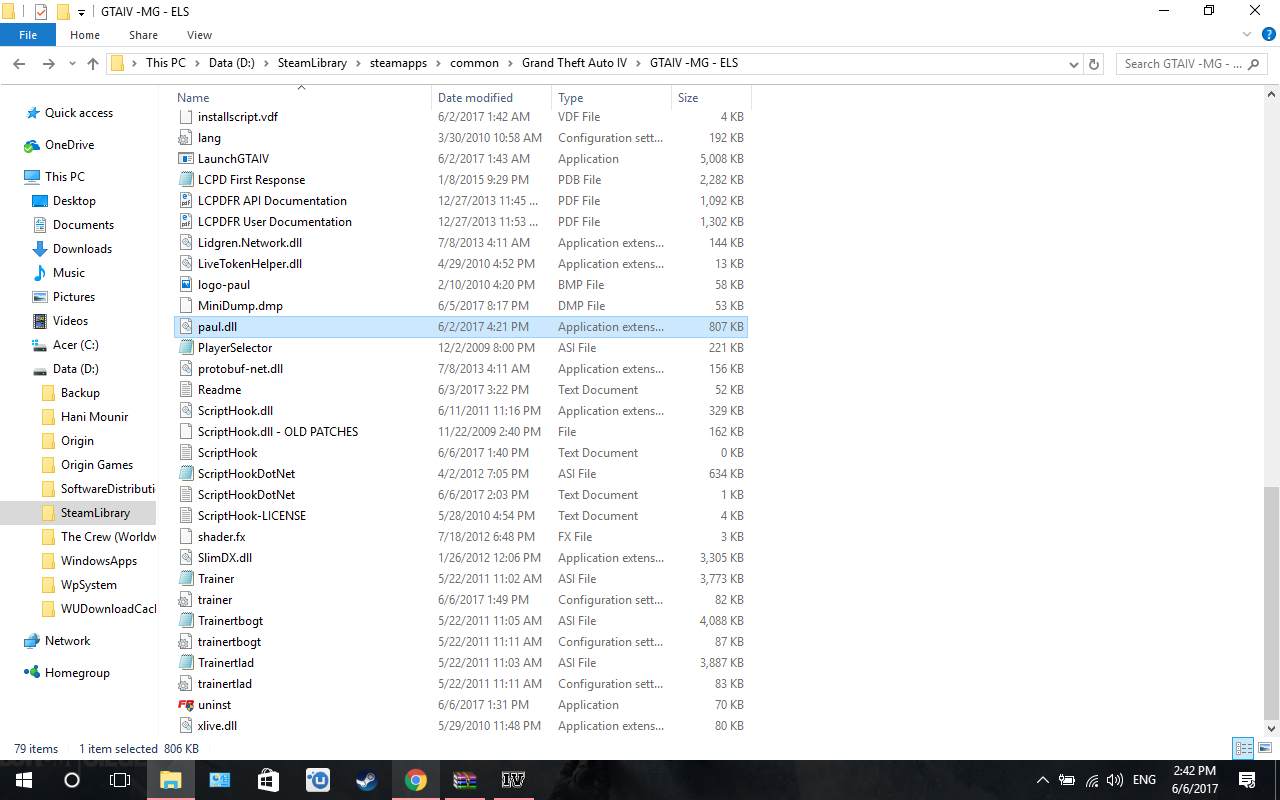Open Desktop in the navigation pane
Image resolution: width=1280 pixels, height=800 pixels.
tap(74, 201)
